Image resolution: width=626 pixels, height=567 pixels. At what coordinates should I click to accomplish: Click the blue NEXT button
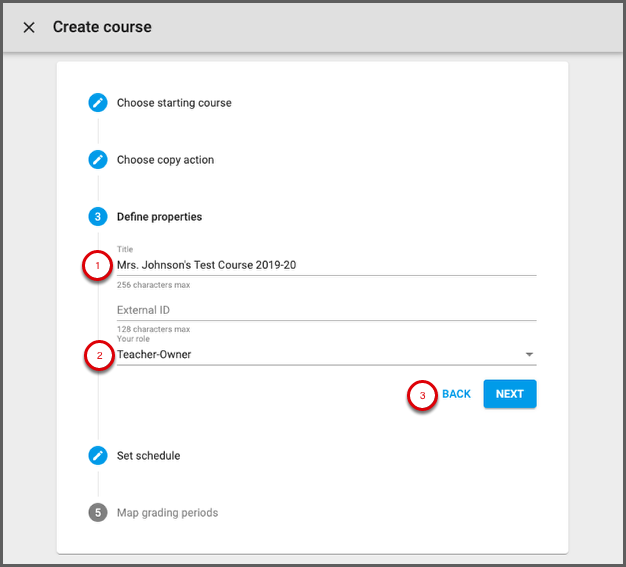[510, 394]
